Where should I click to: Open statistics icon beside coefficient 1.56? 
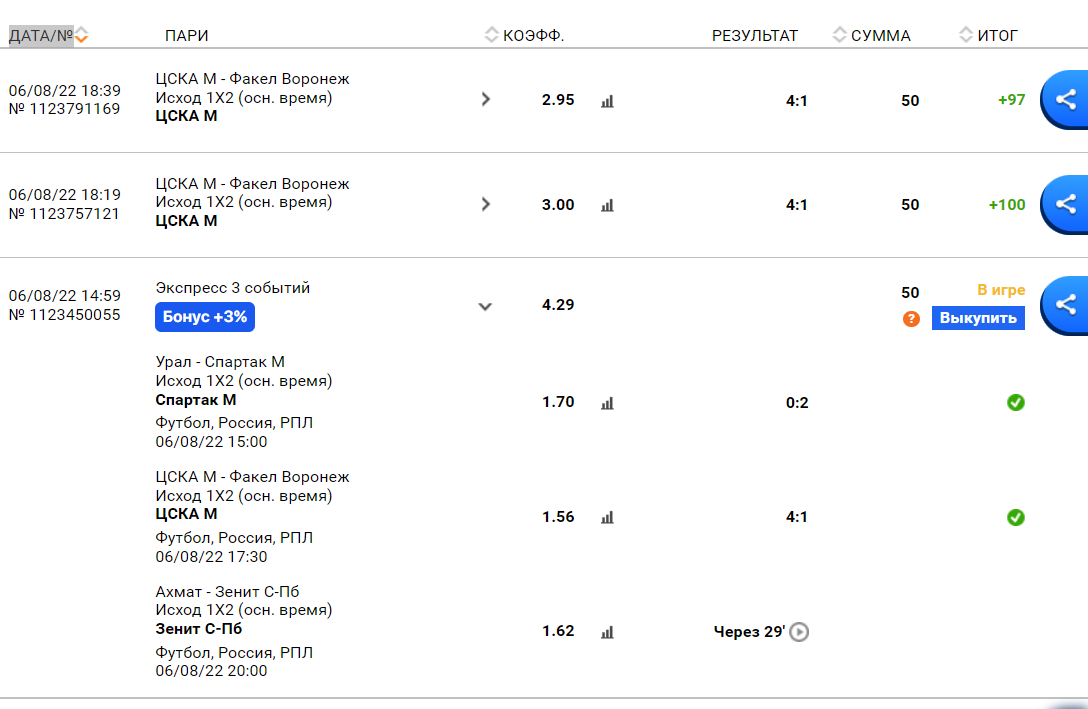(x=607, y=518)
